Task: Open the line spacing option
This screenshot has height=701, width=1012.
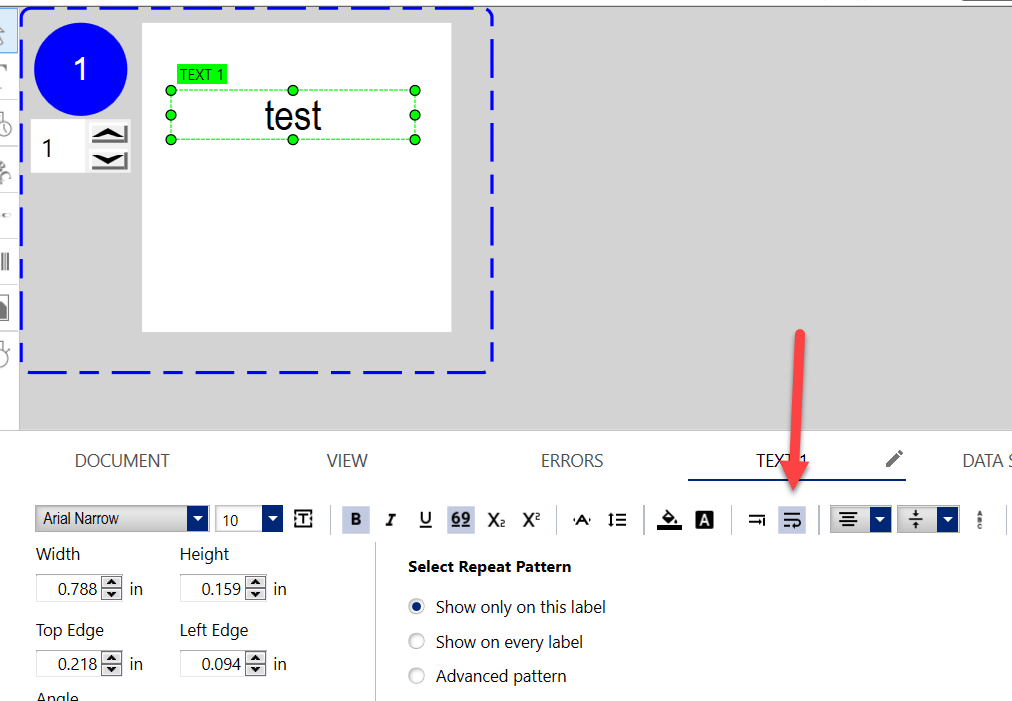Action: pyautogui.click(x=617, y=519)
